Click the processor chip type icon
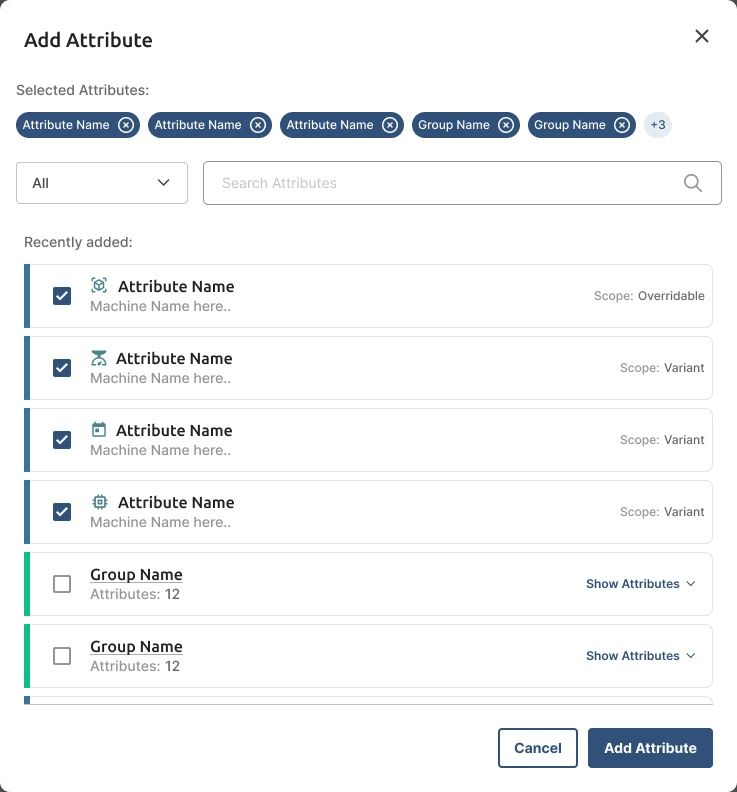This screenshot has width=737, height=792. pyautogui.click(x=100, y=502)
